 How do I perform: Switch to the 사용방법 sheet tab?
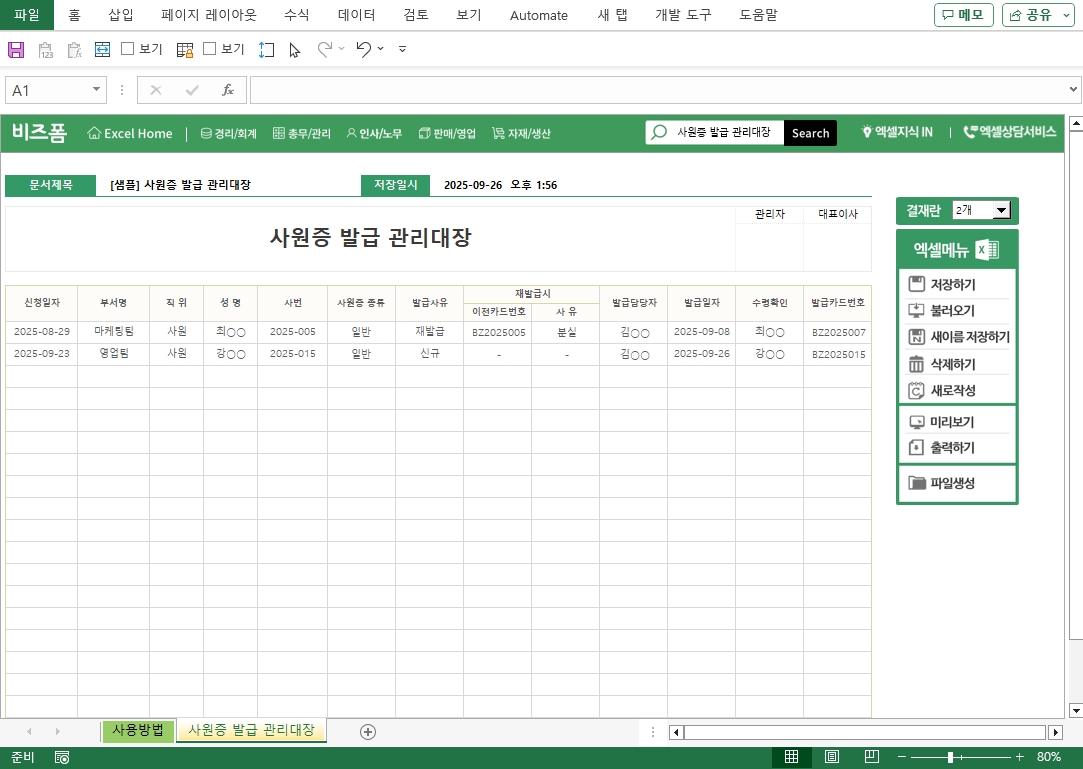point(138,731)
